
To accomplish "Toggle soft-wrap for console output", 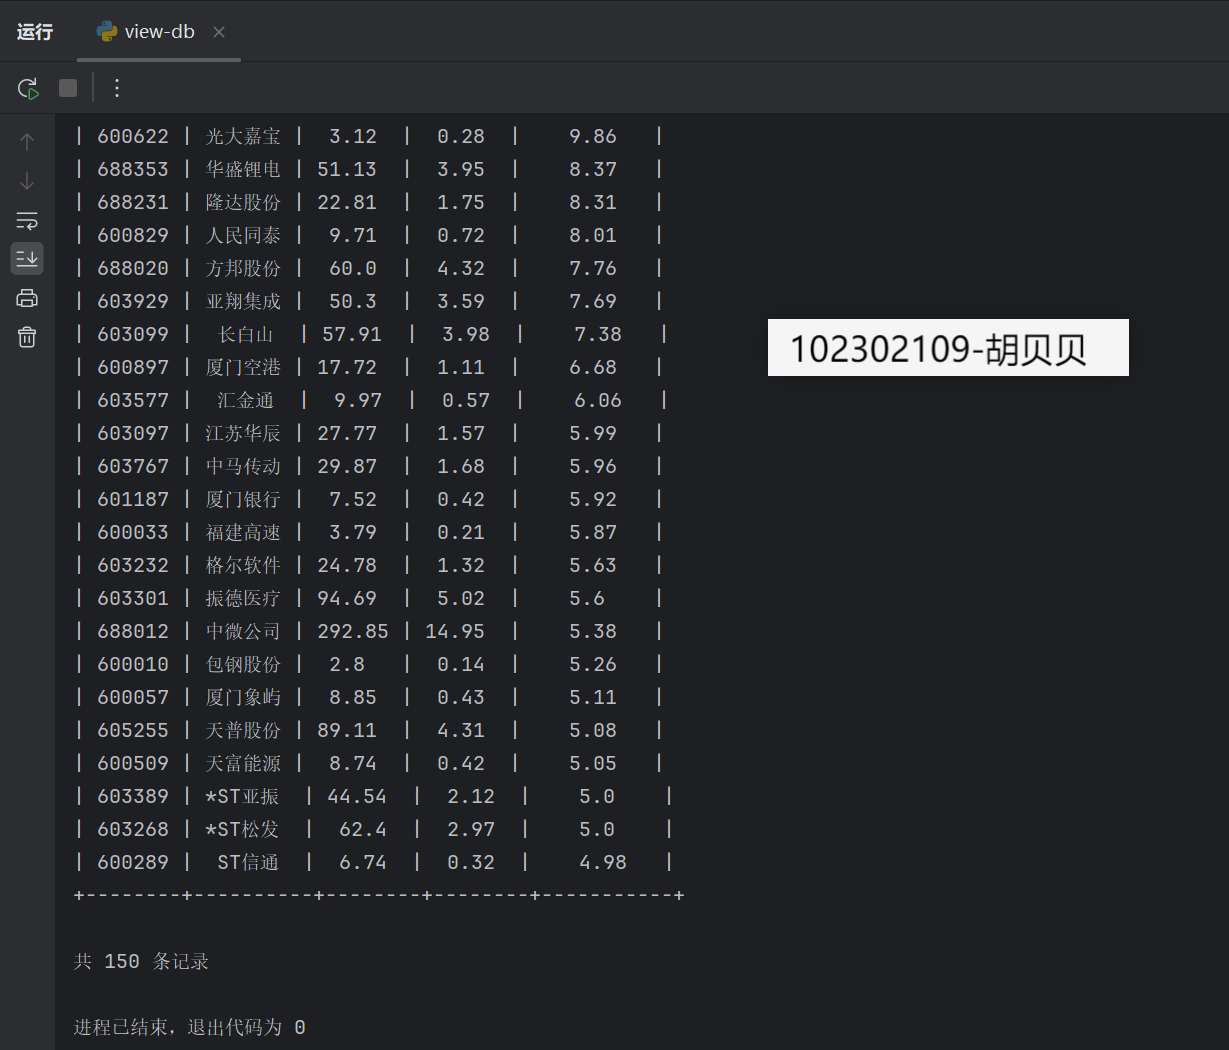I will point(27,220).
